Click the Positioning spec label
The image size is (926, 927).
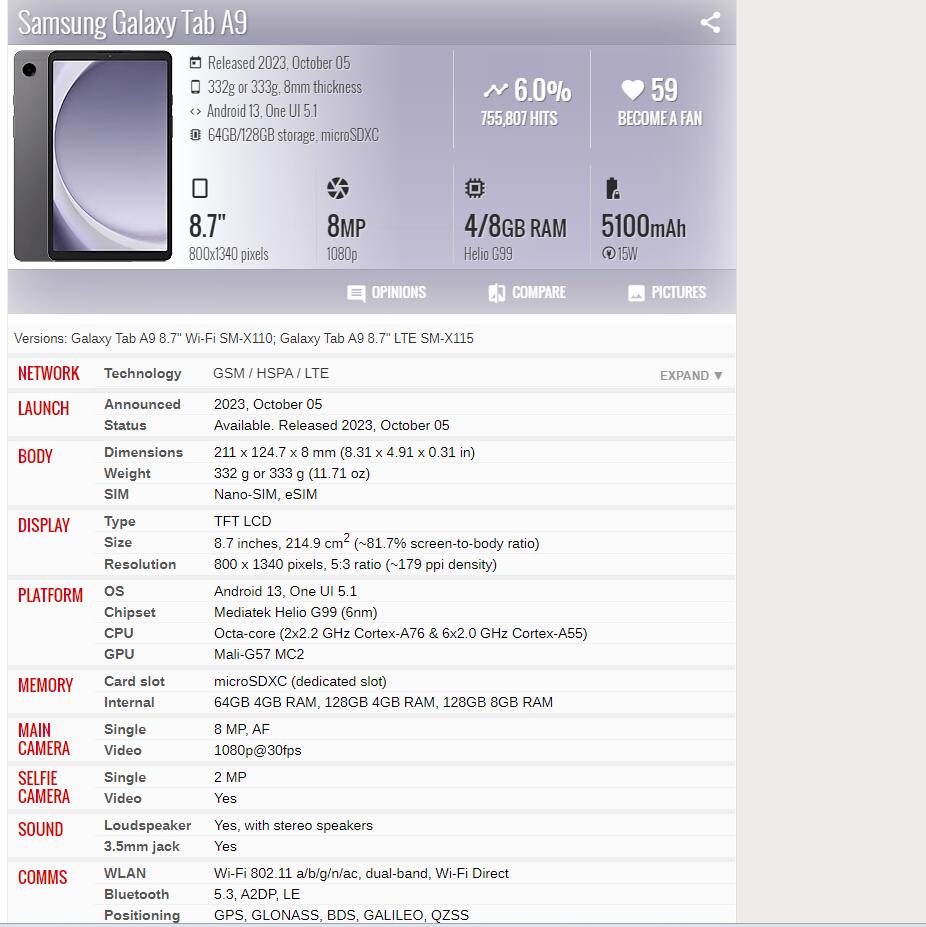tap(142, 915)
